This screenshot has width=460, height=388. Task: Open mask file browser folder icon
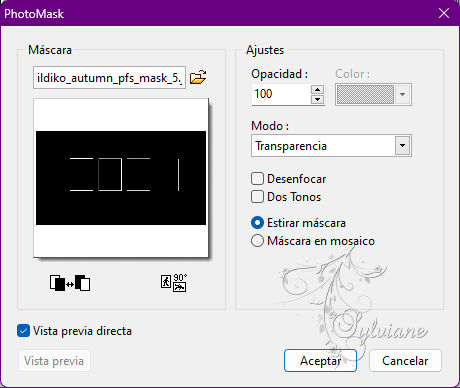(x=198, y=77)
